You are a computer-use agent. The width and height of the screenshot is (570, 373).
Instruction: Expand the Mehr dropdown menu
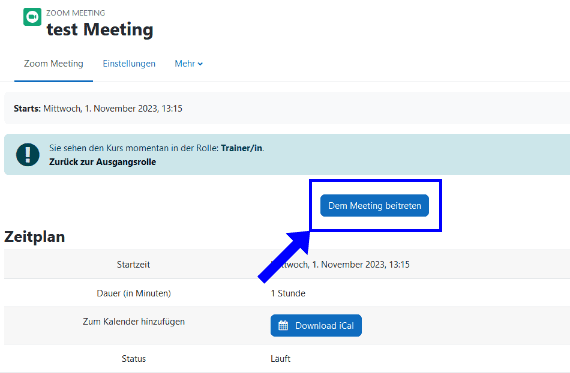(189, 64)
